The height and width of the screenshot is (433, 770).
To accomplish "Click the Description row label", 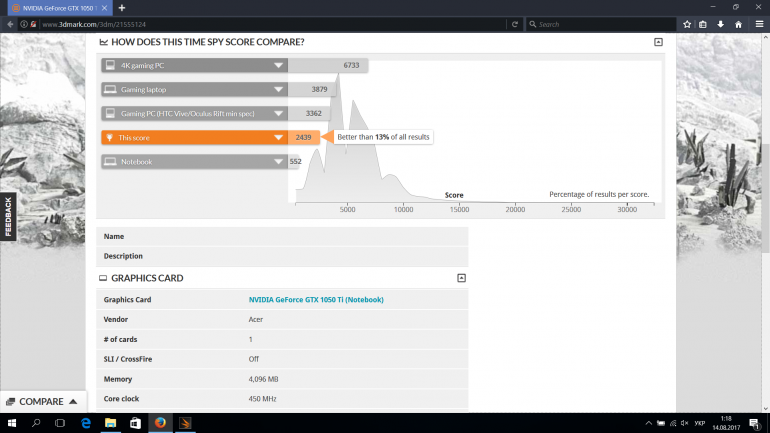I will pyautogui.click(x=123, y=256).
